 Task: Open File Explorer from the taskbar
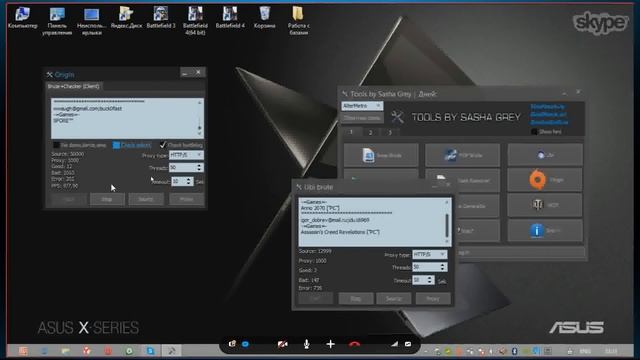coord(65,351)
